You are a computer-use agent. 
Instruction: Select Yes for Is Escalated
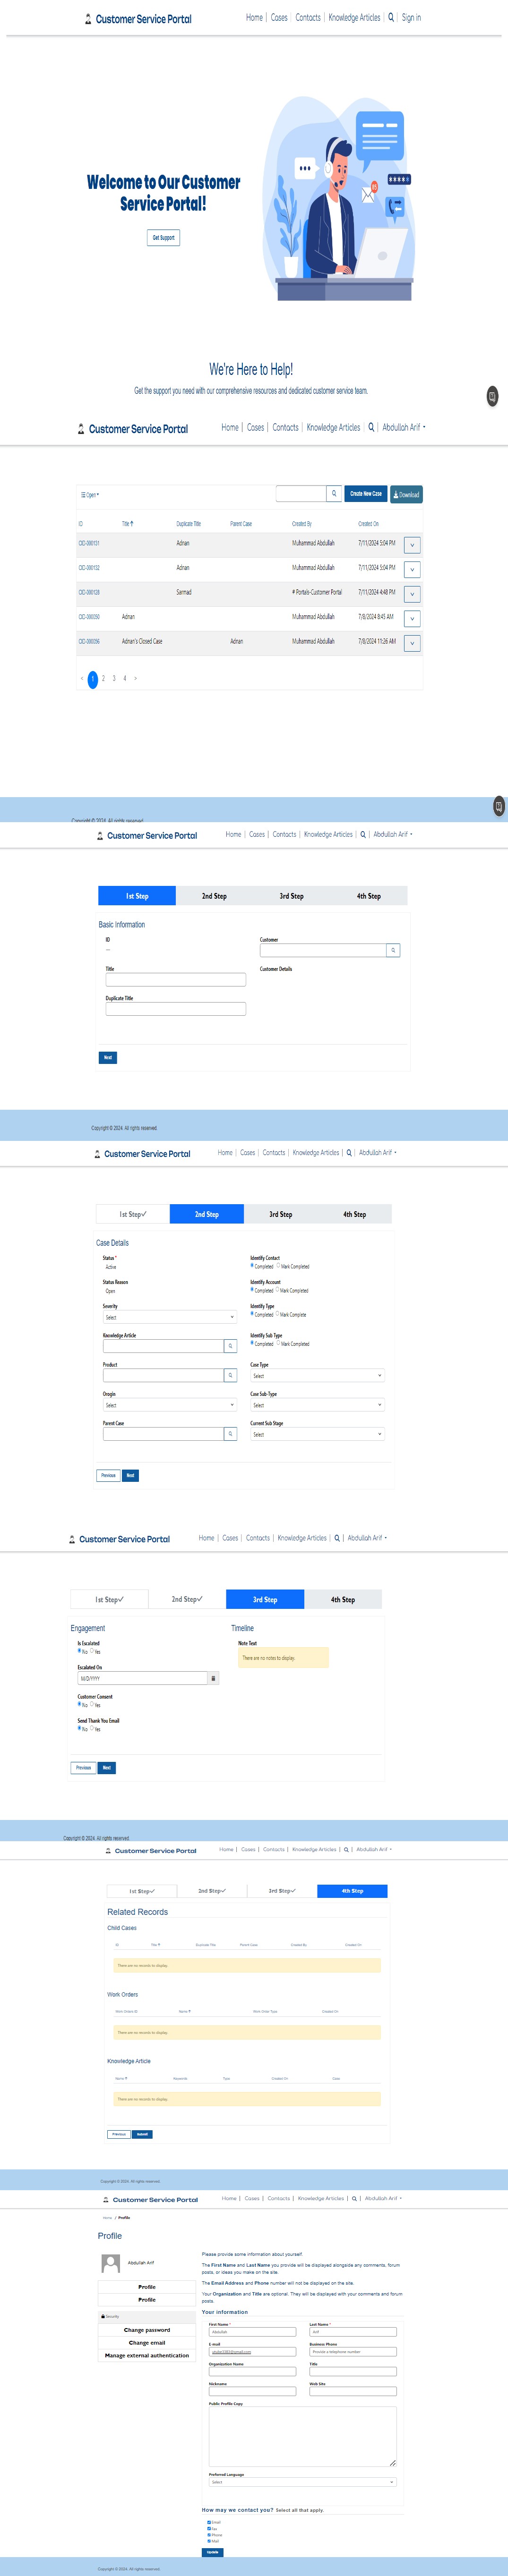point(92,1651)
